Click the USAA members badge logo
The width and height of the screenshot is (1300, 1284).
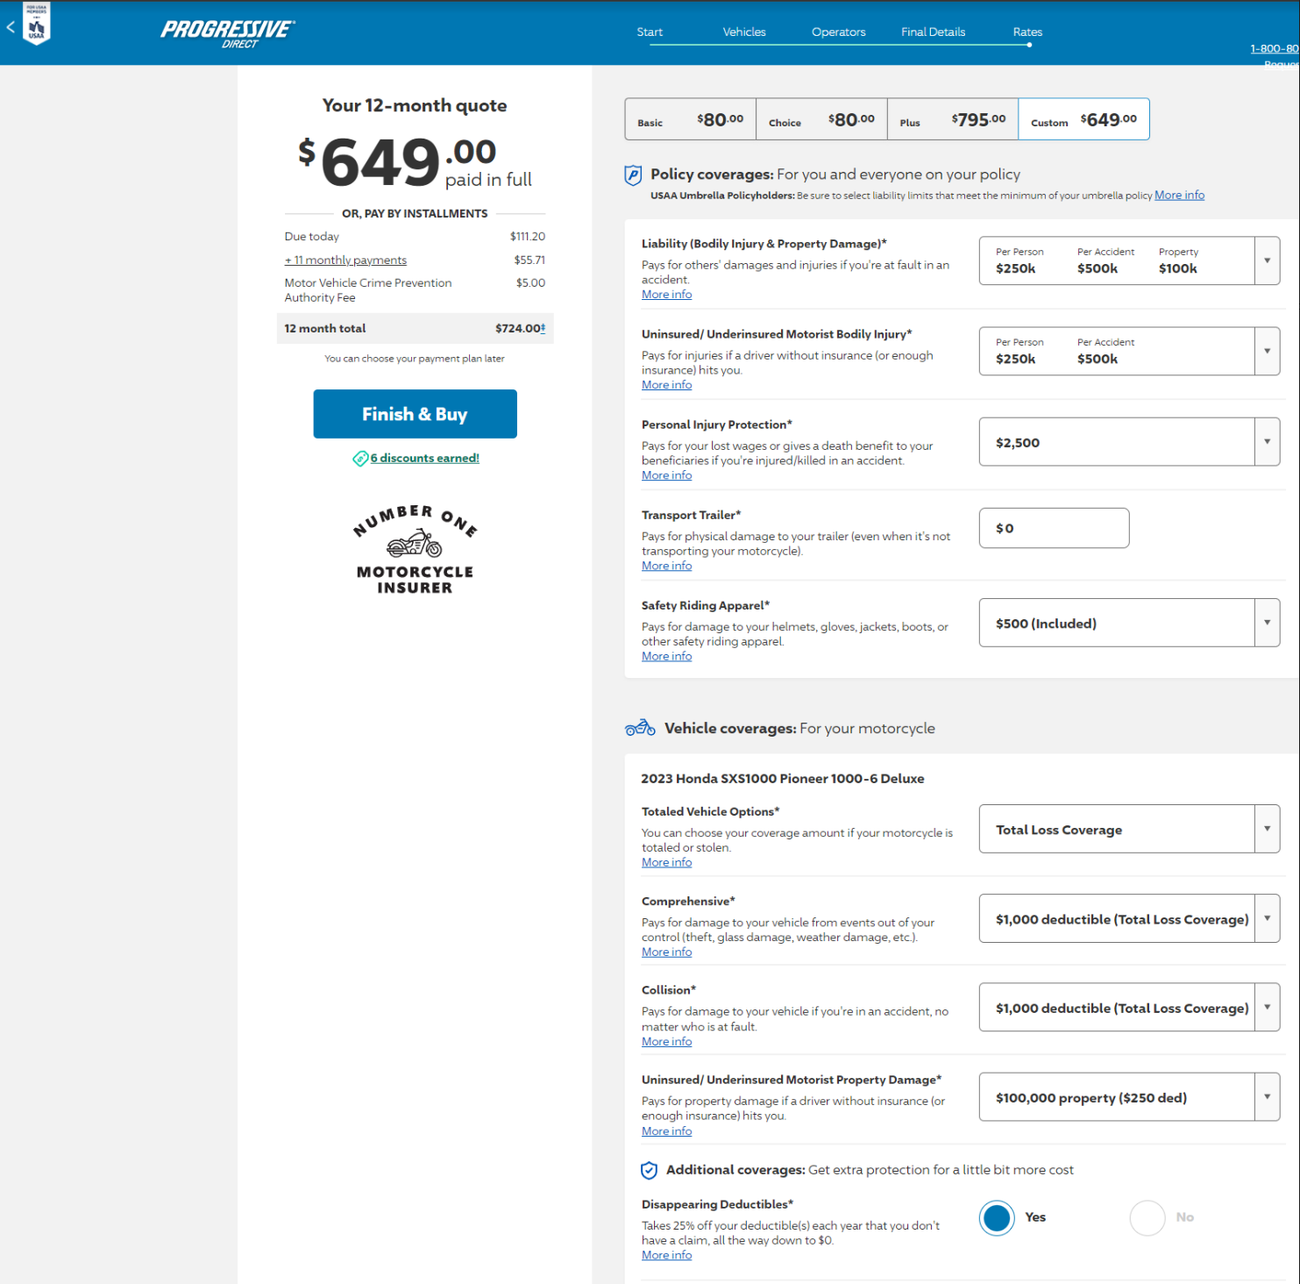(36, 22)
